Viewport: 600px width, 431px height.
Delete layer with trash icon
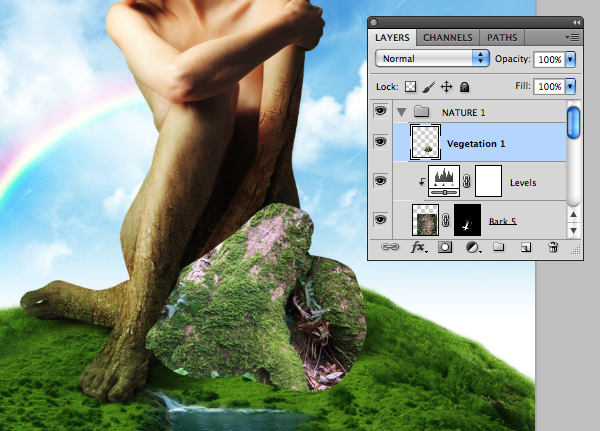click(x=553, y=247)
